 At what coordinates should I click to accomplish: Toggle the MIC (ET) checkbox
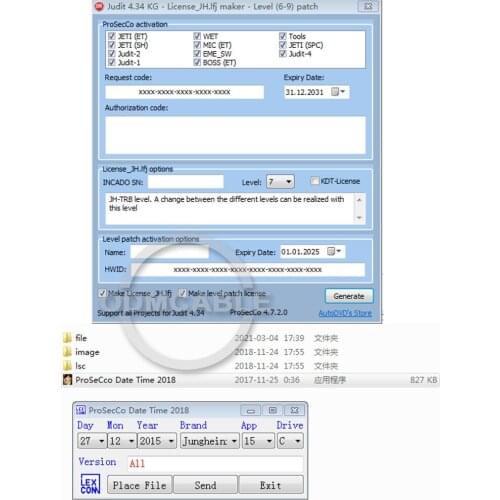(x=197, y=45)
